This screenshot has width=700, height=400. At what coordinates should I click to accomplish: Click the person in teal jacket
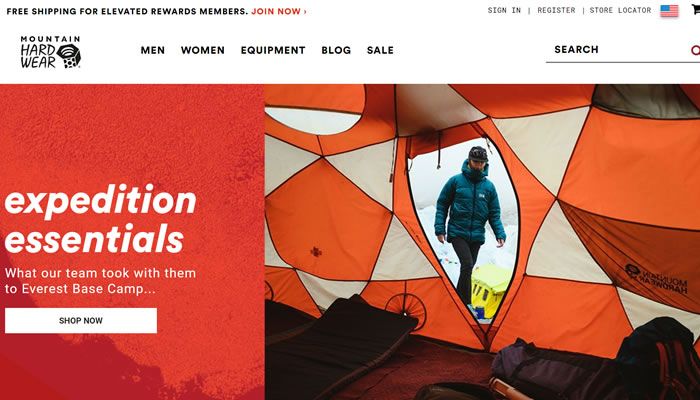pyautogui.click(x=470, y=223)
